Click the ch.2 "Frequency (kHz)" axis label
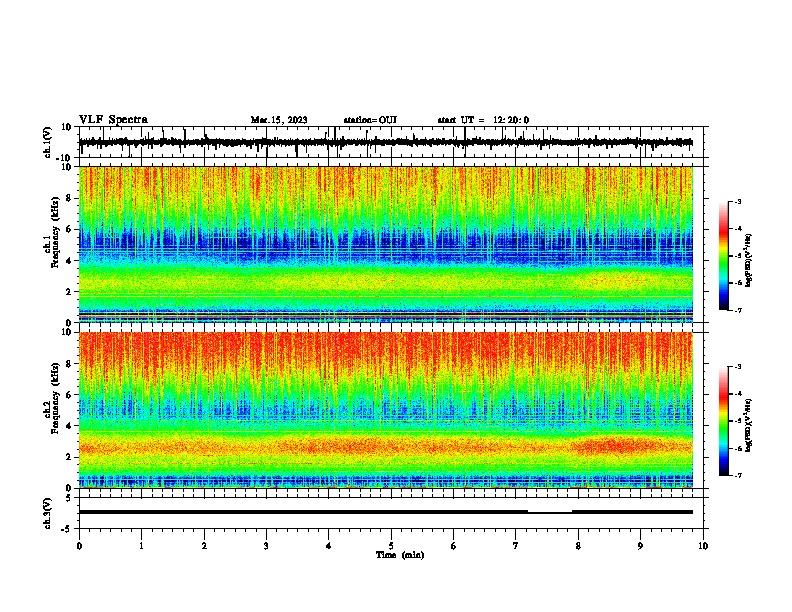The height and width of the screenshot is (612, 792). tap(56, 398)
